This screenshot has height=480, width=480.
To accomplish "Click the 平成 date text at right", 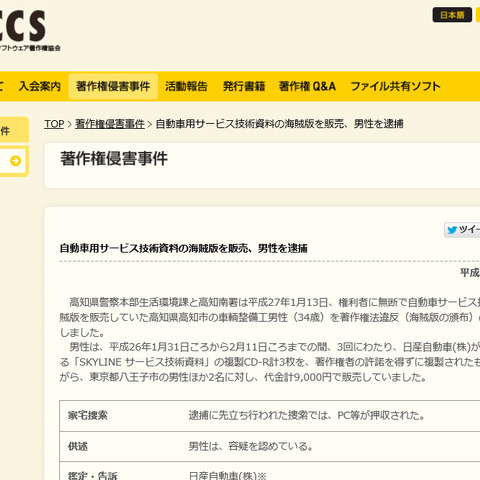I will pos(470,273).
